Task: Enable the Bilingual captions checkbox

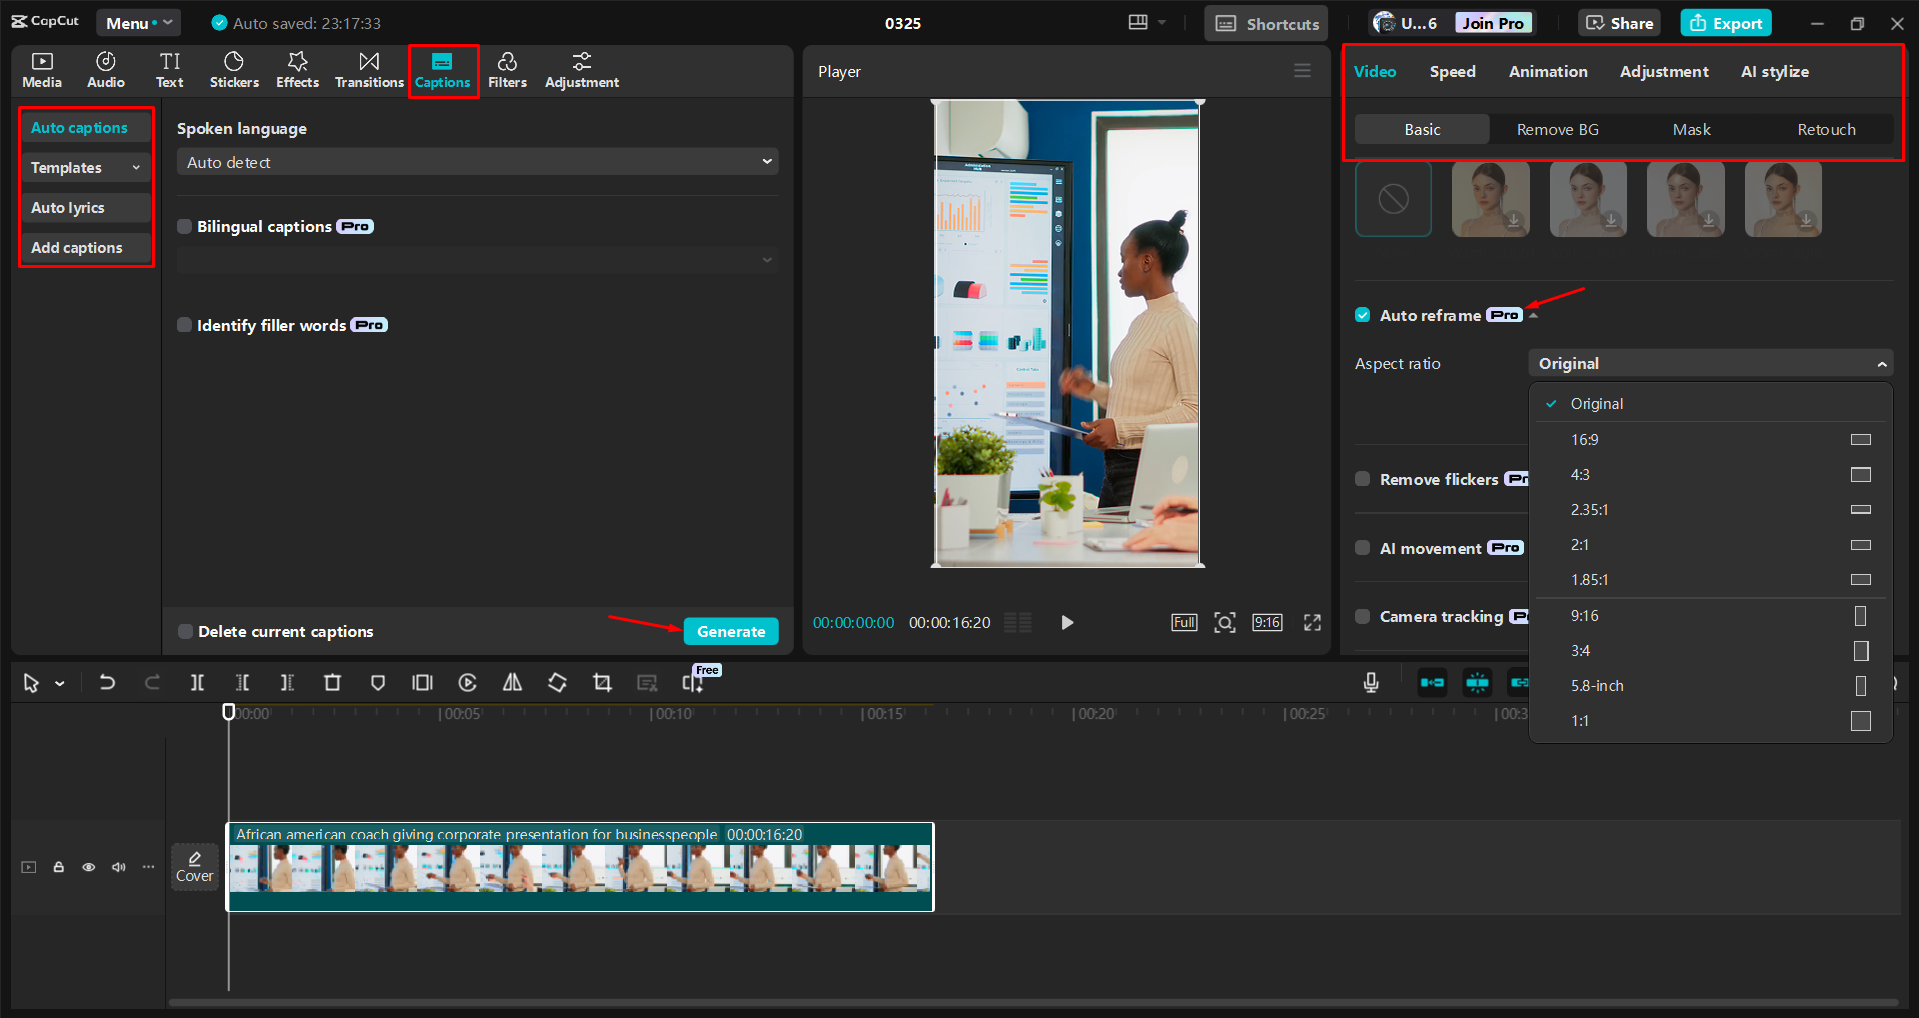Action: click(184, 226)
